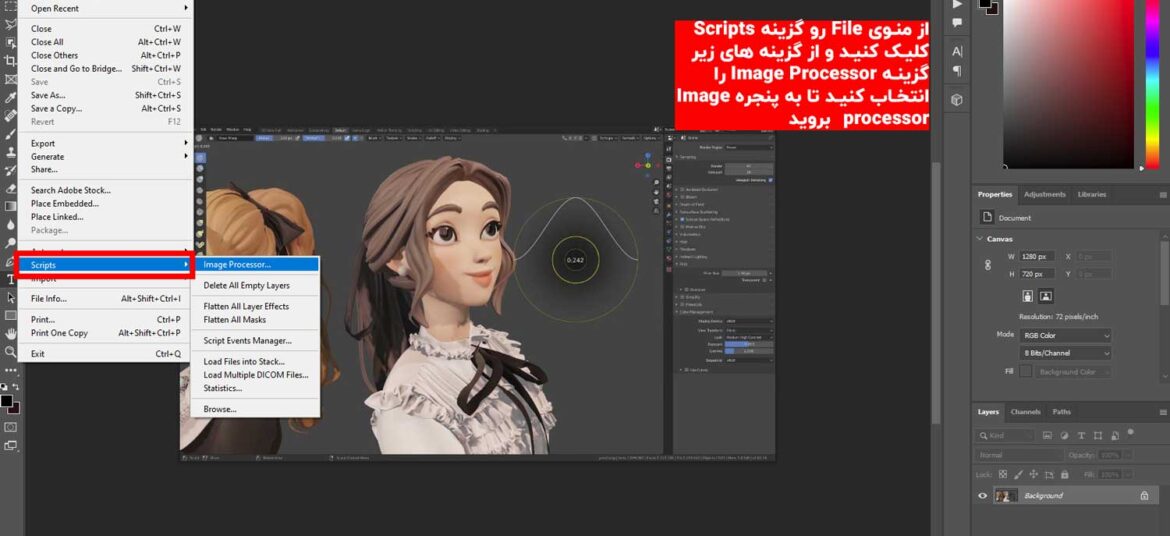Collapse the Canvas section chevron

pyautogui.click(x=980, y=239)
